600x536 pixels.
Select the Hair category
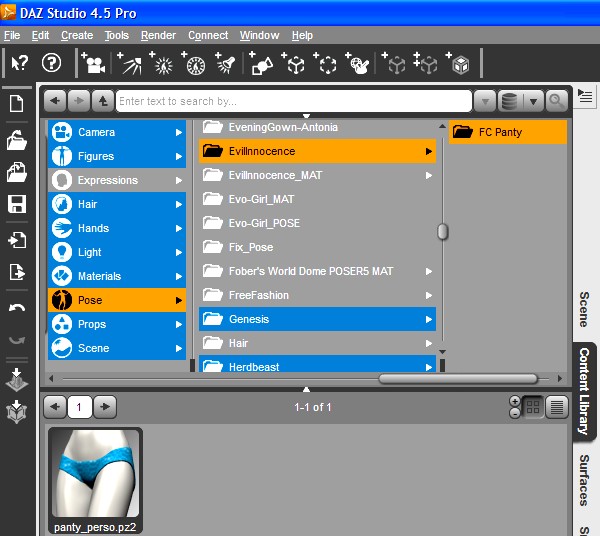tap(117, 204)
